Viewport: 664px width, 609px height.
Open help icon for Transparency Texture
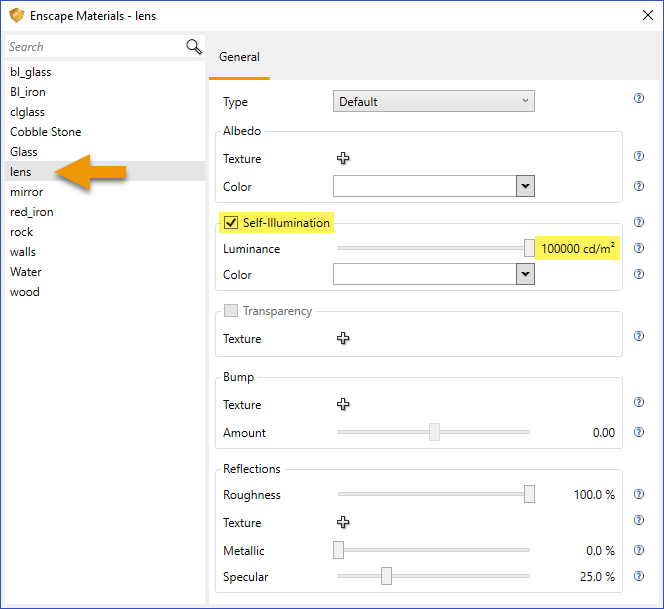(x=639, y=336)
